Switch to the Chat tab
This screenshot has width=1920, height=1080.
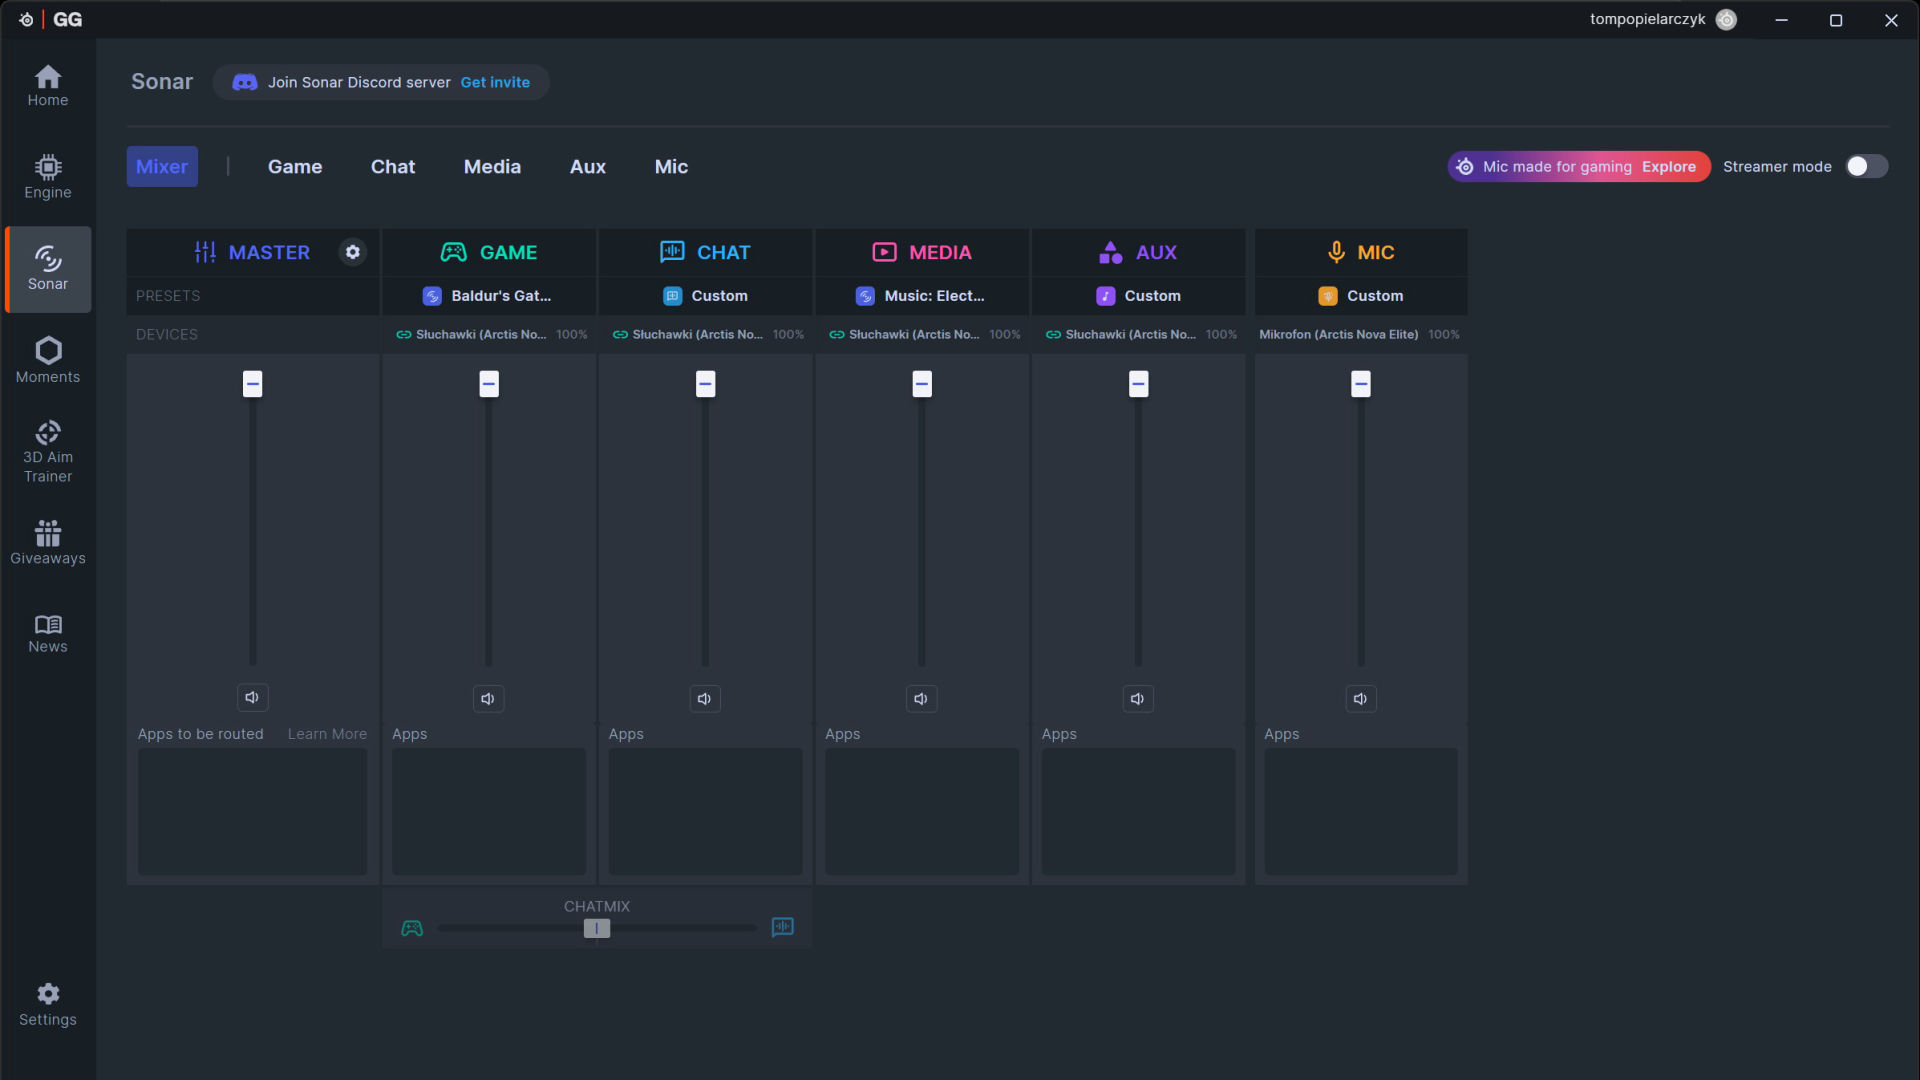(x=392, y=167)
